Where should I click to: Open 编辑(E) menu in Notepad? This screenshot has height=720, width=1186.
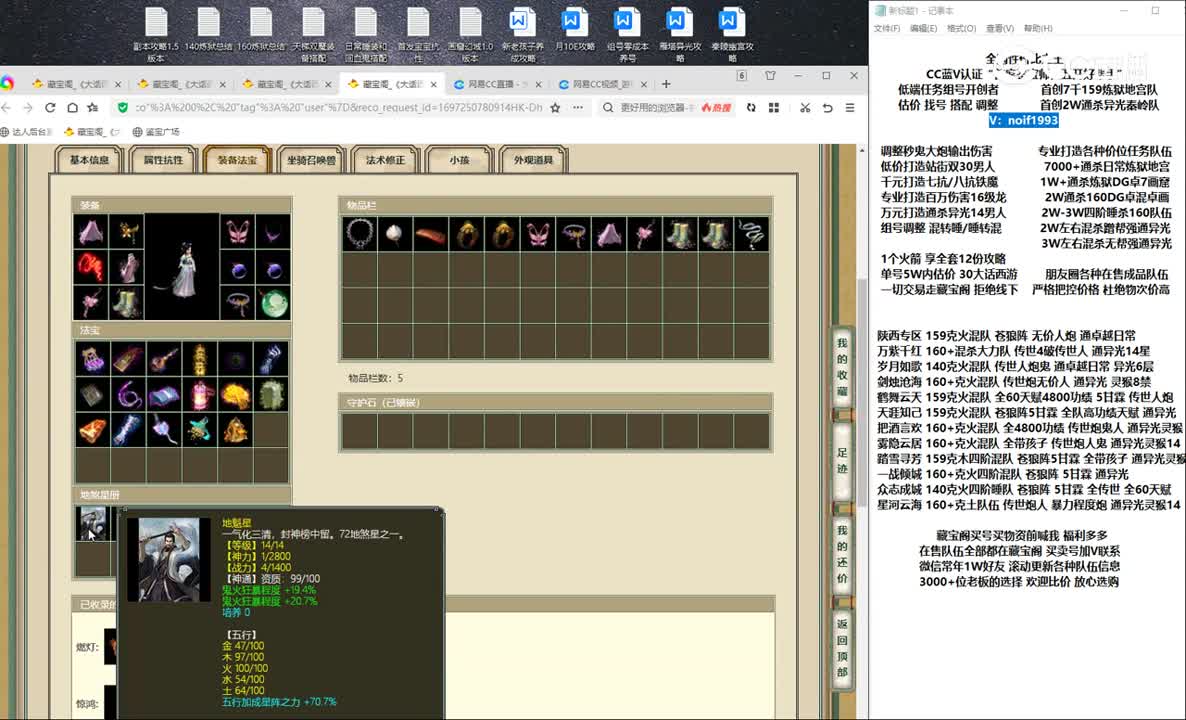[924, 29]
